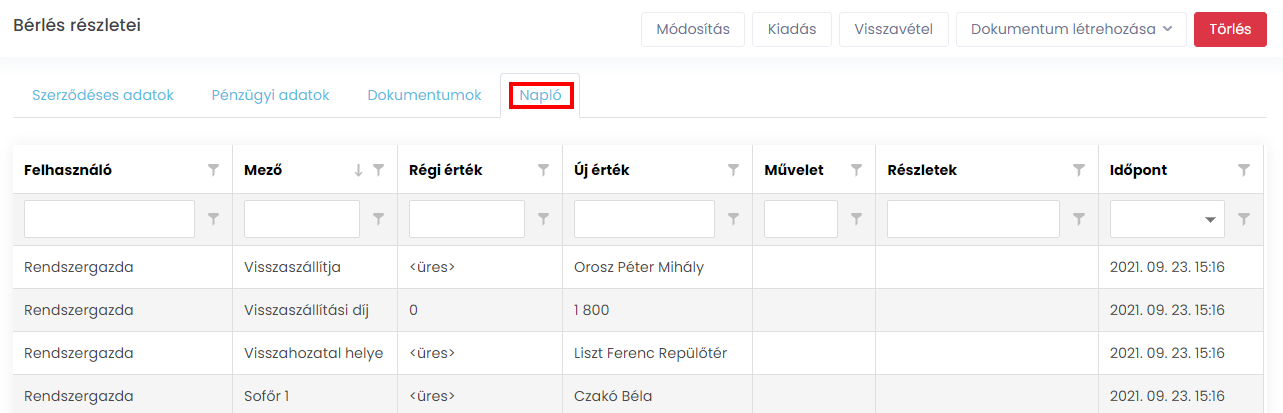Image resolution: width=1283 pixels, height=413 pixels.
Task: Click filter icon in Művelet column header
Action: point(857,170)
